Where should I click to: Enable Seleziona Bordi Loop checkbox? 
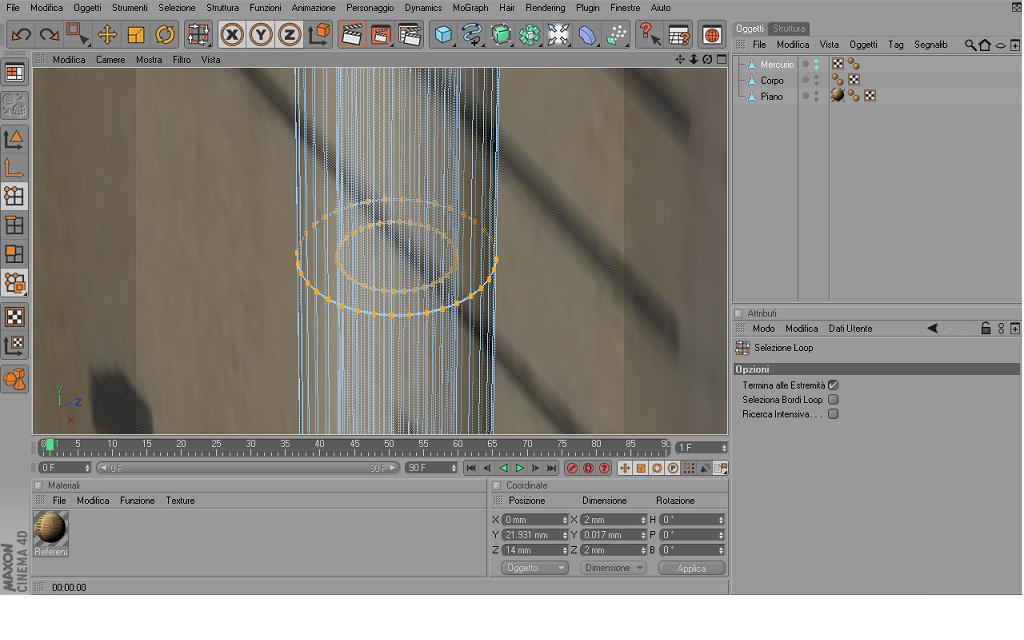[x=833, y=400]
